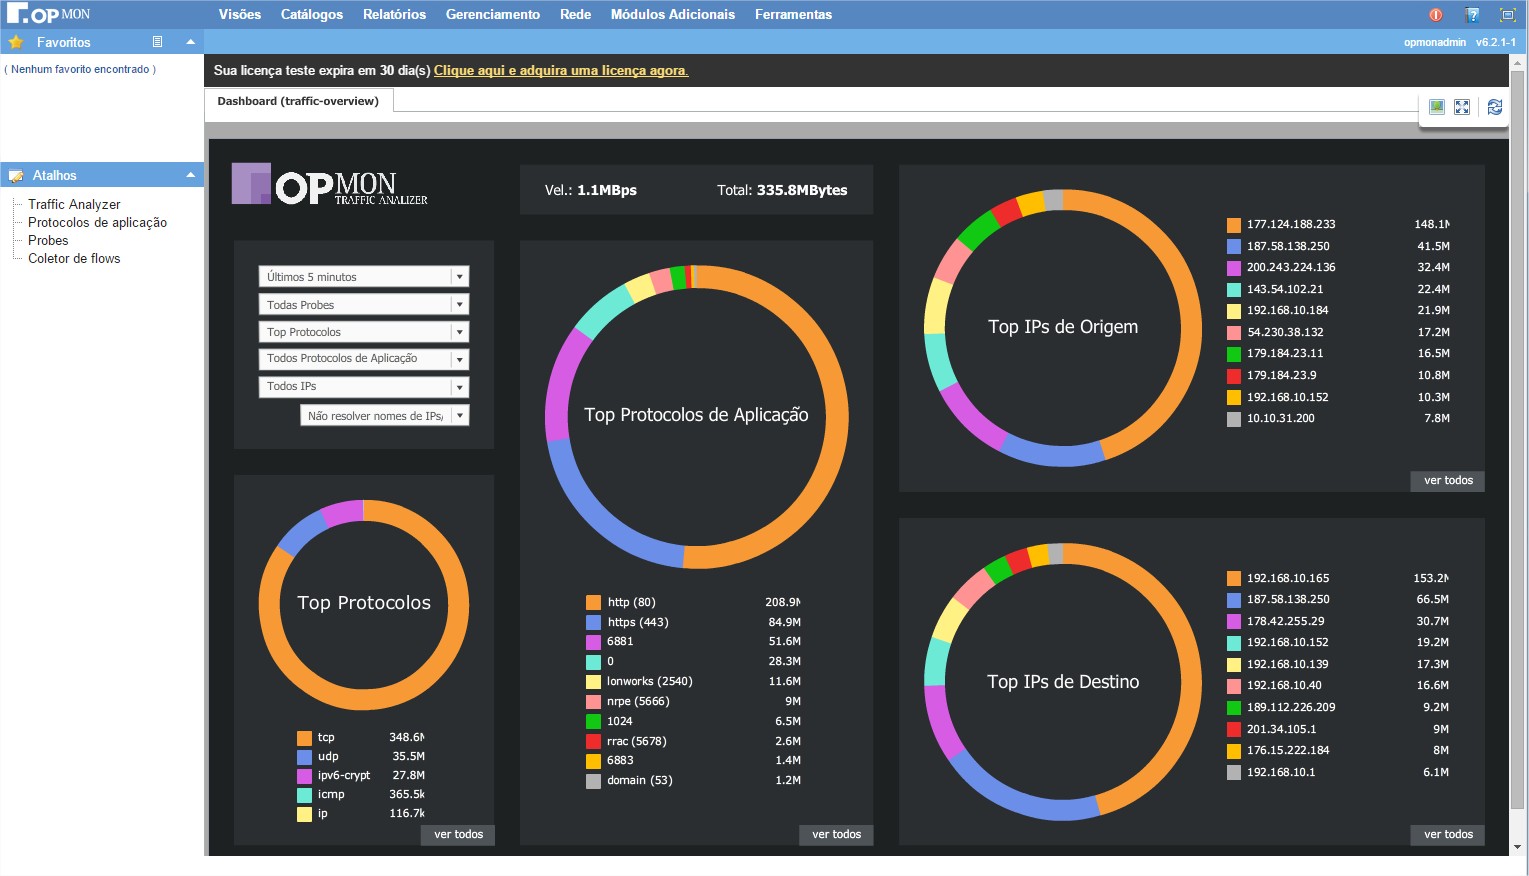Open the 'Todas Probes' dropdown
1529x876 pixels.
pos(459,305)
